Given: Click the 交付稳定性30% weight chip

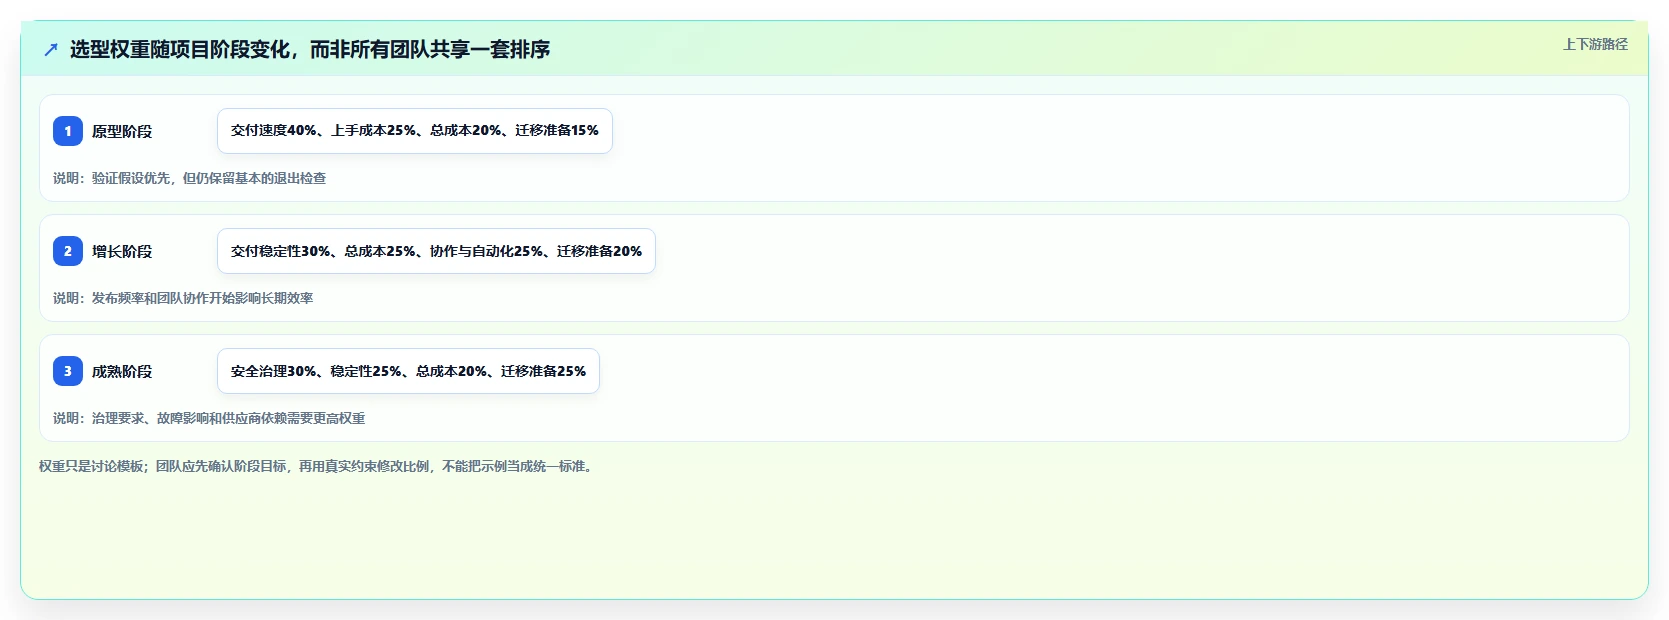Looking at the screenshot, I should (436, 251).
